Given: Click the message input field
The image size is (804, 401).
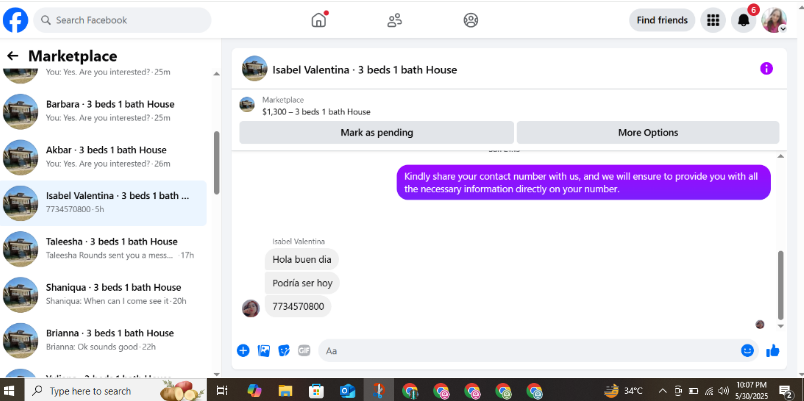Looking at the screenshot, I should [x=528, y=351].
